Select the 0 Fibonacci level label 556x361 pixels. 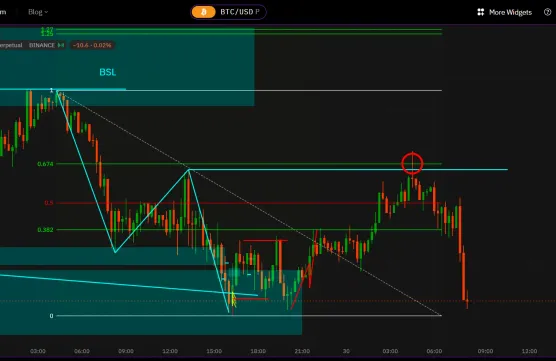51,316
